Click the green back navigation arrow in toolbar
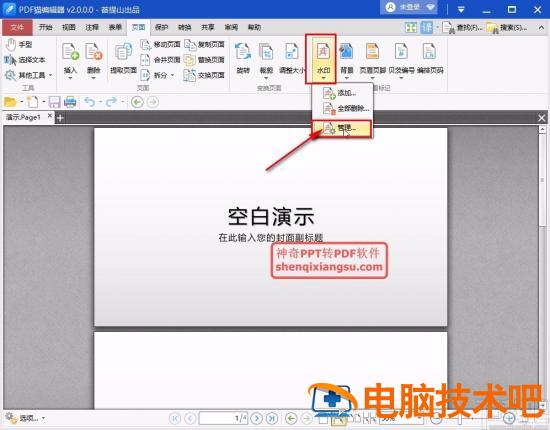550x430 pixels. (x=137, y=102)
